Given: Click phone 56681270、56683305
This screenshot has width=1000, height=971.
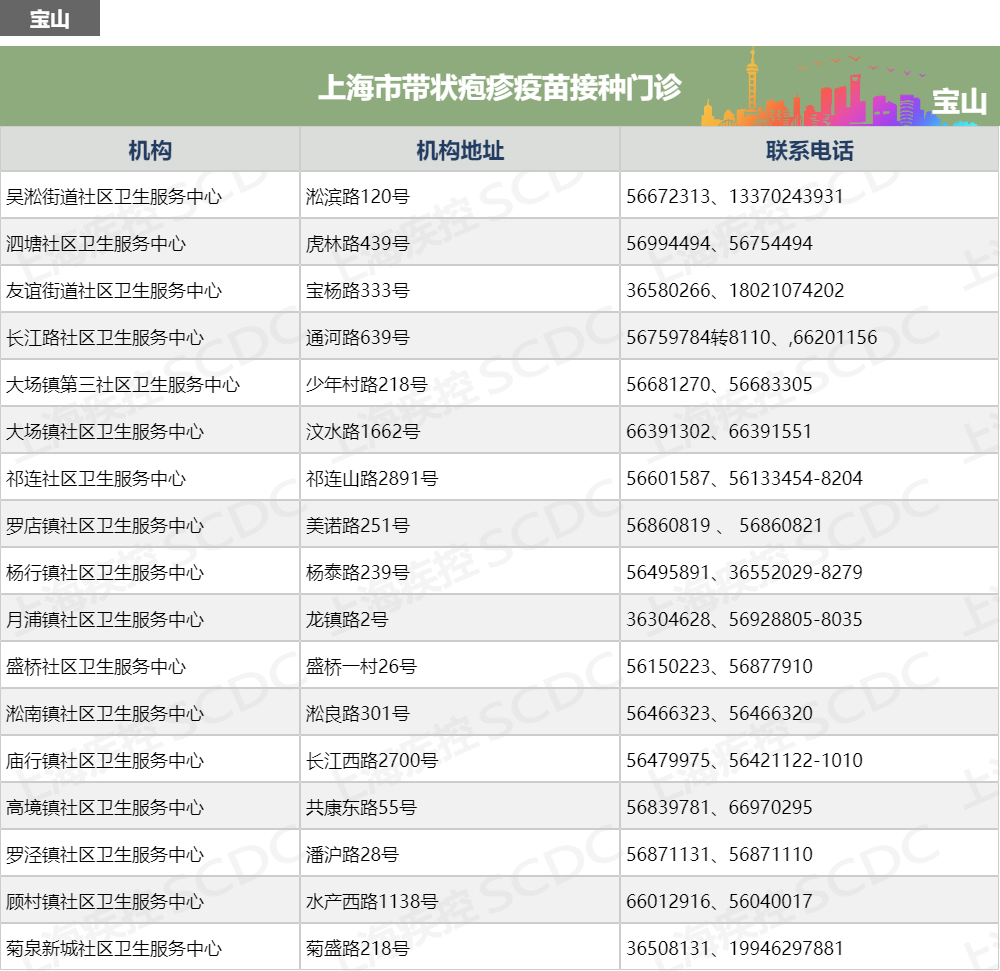Looking at the screenshot, I should tap(719, 384).
